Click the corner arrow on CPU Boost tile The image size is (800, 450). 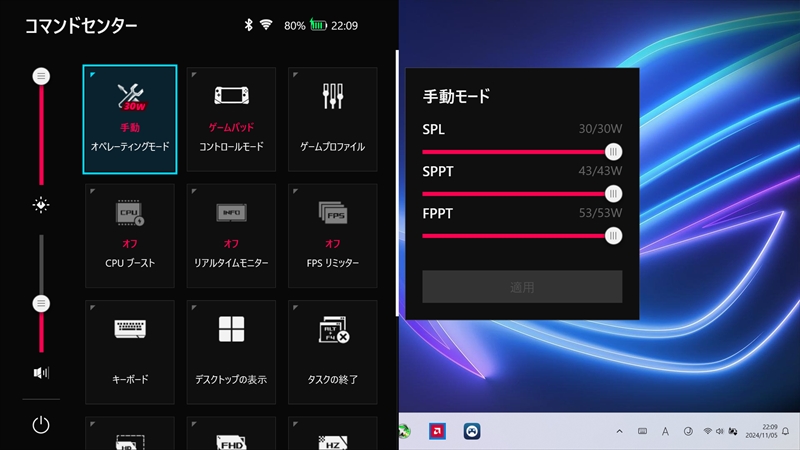pos(93,191)
